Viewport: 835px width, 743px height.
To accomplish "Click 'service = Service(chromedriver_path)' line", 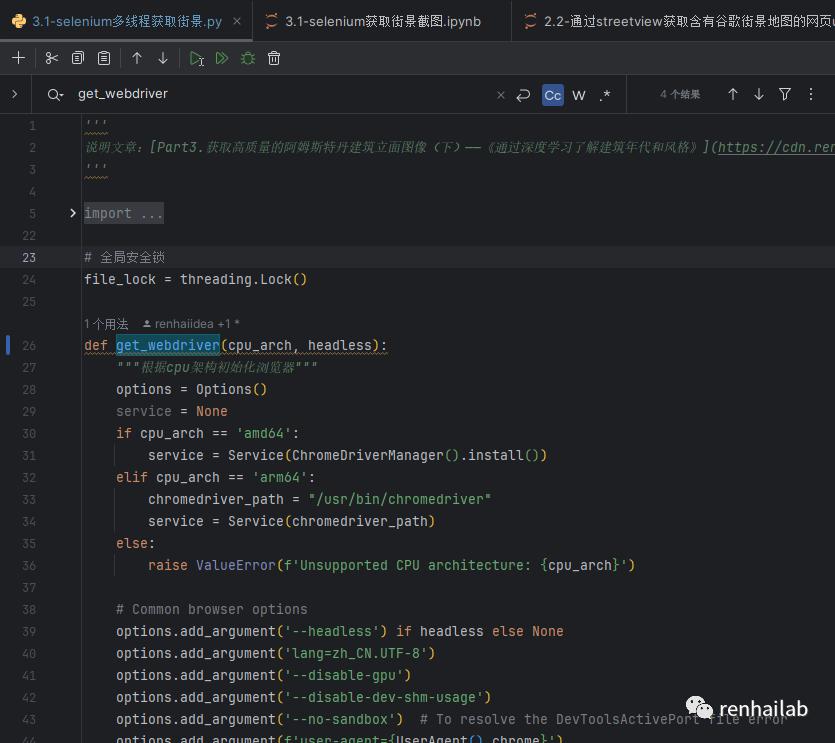I will coord(292,521).
